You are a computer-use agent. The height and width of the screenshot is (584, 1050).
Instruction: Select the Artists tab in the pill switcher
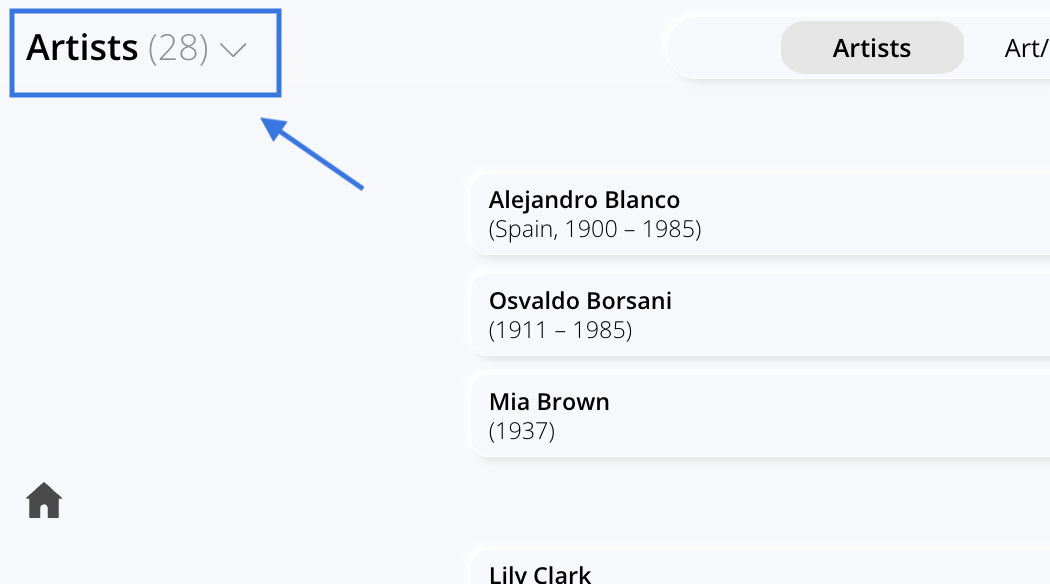coord(872,48)
